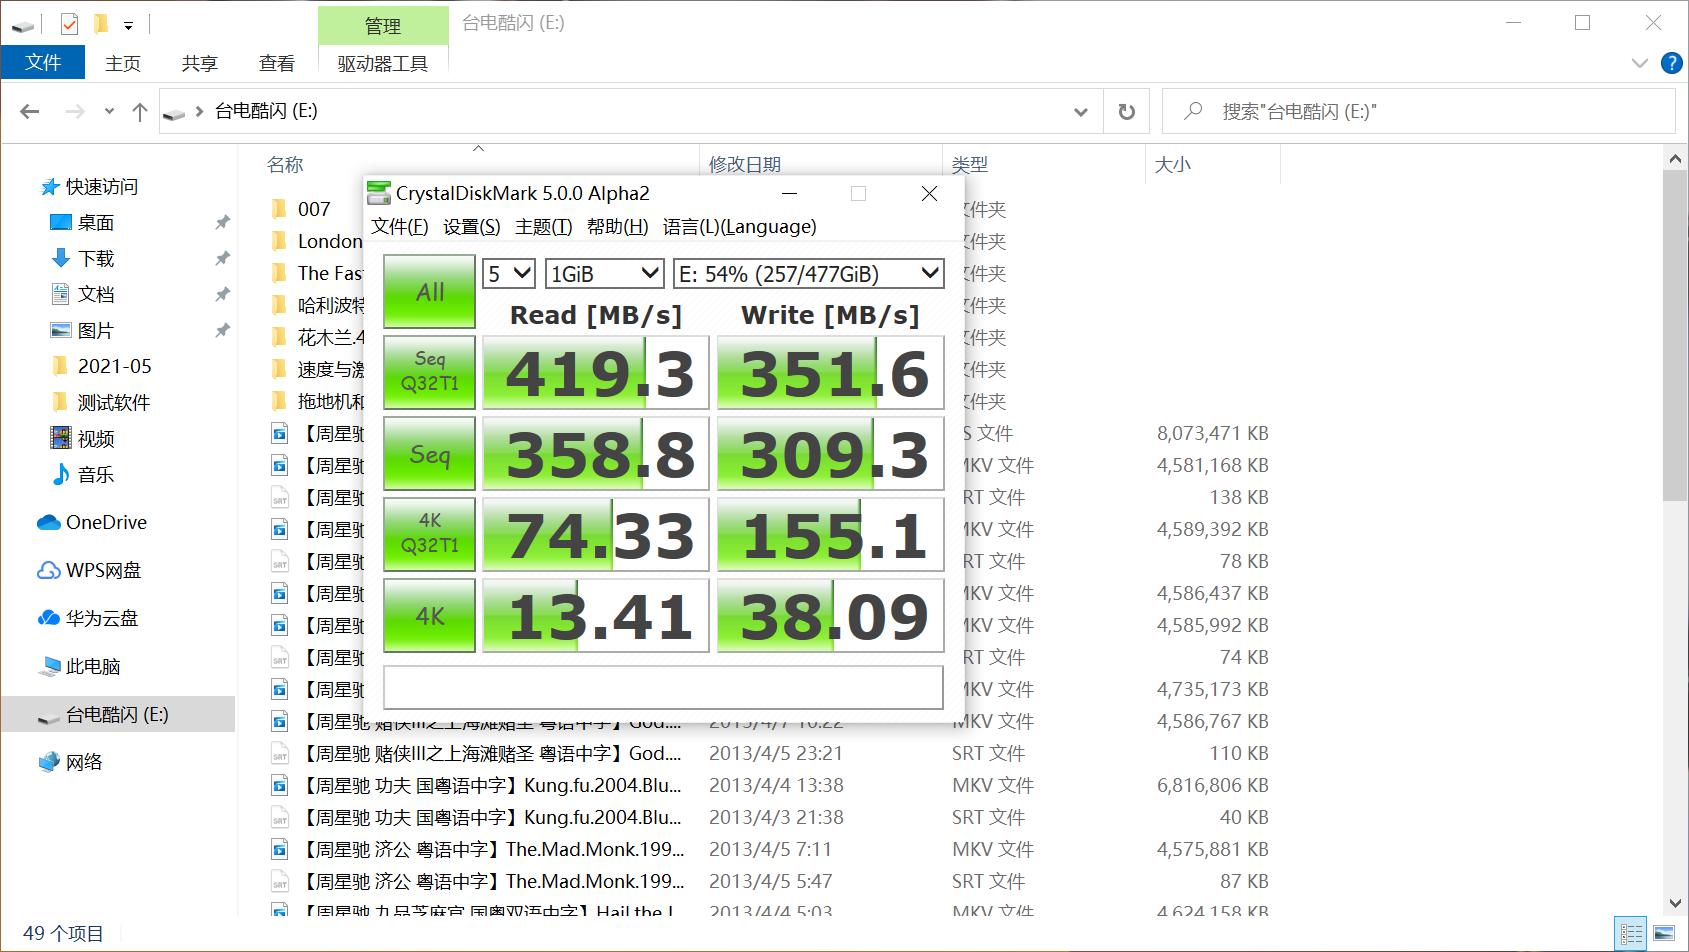The width and height of the screenshot is (1689, 952).
Task: Open the 查看 ribbon tab
Action: 277,63
